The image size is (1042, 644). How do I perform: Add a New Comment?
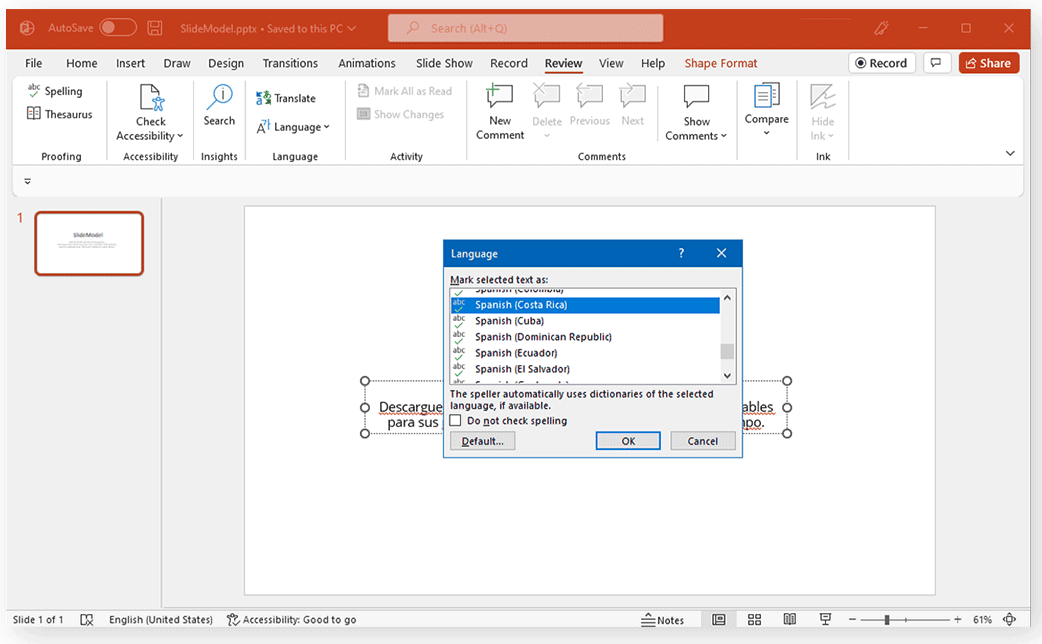(x=500, y=112)
